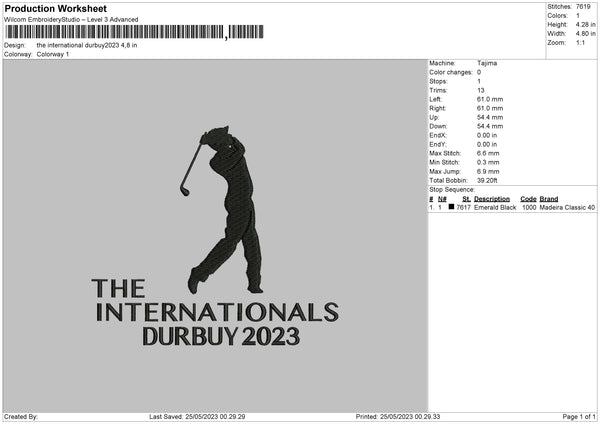This screenshot has width=600, height=424.
Task: Click the Machine value 'Tajima'
Action: pyautogui.click(x=487, y=63)
